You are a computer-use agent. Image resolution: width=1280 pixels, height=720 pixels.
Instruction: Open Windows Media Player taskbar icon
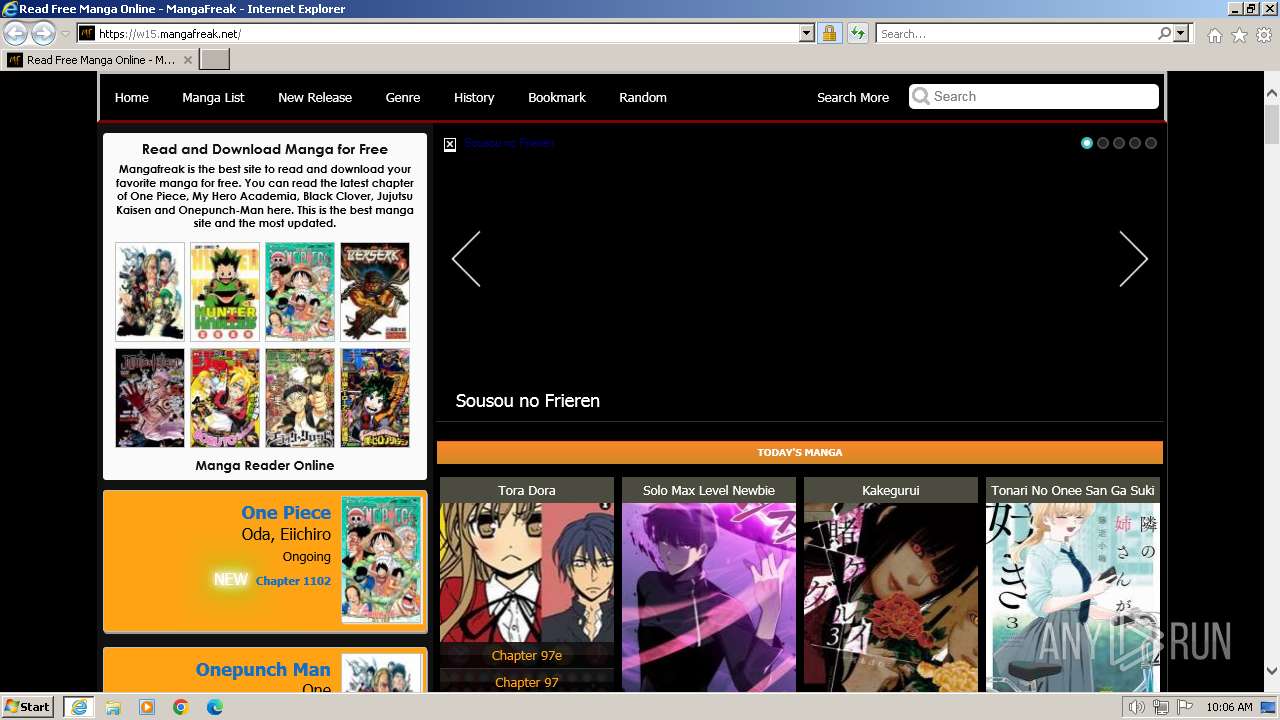147,707
